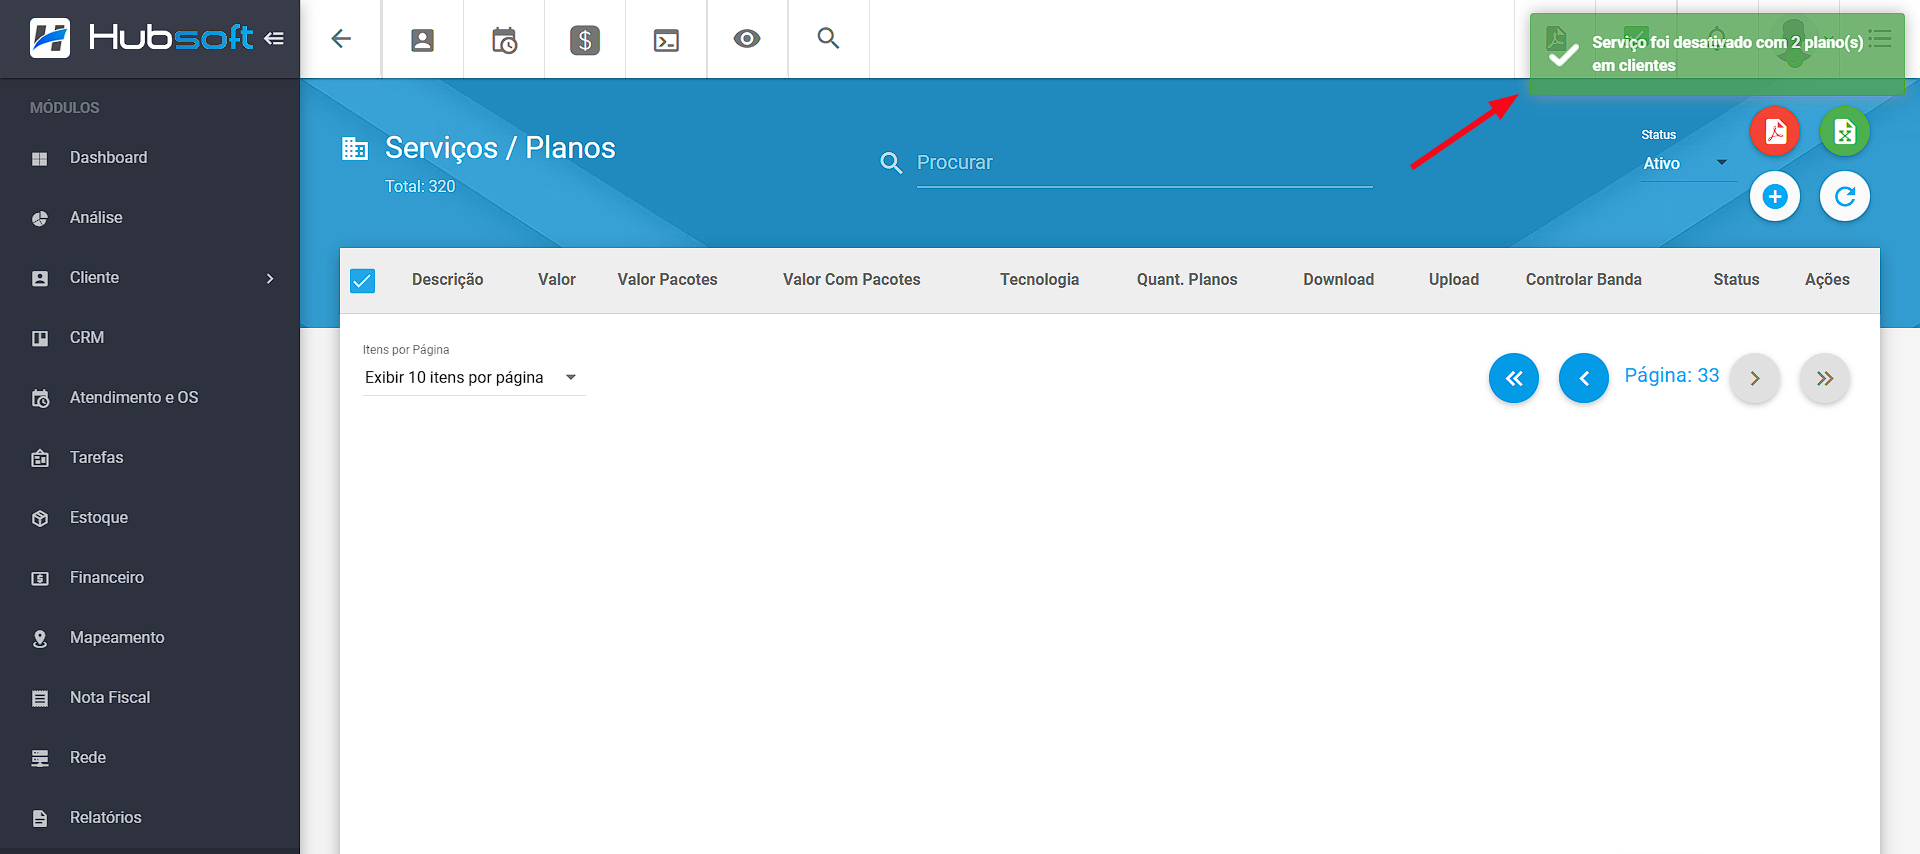Export services list to Excel
Image resolution: width=1920 pixels, height=854 pixels.
point(1845,131)
